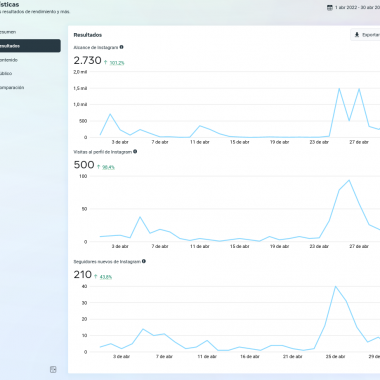This screenshot has width=380, height=380.
Task: Click the calendar icon by date range
Action: point(330,7)
